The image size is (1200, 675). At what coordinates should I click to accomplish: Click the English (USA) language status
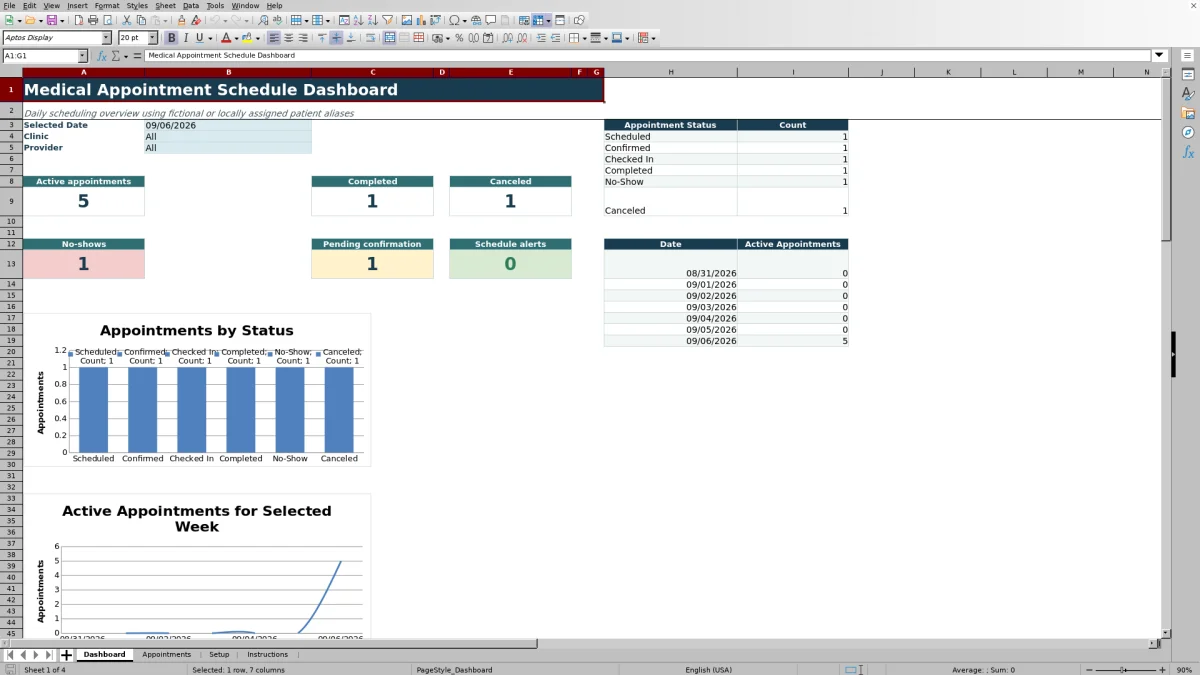pyautogui.click(x=708, y=669)
